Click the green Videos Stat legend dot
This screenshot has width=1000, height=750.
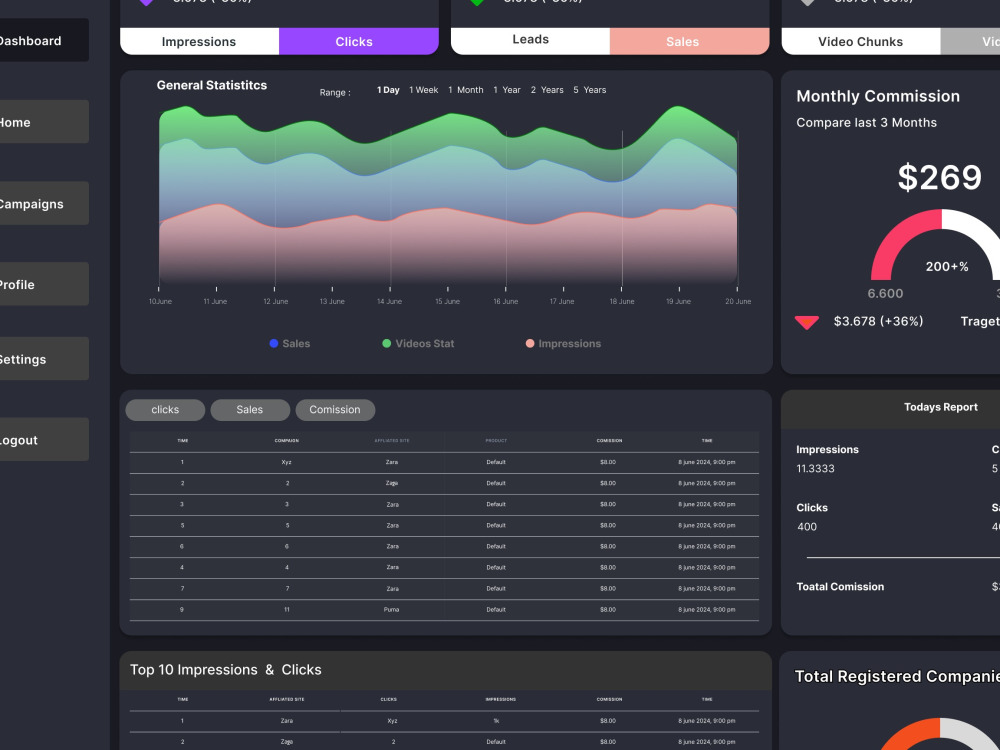[x=386, y=343]
